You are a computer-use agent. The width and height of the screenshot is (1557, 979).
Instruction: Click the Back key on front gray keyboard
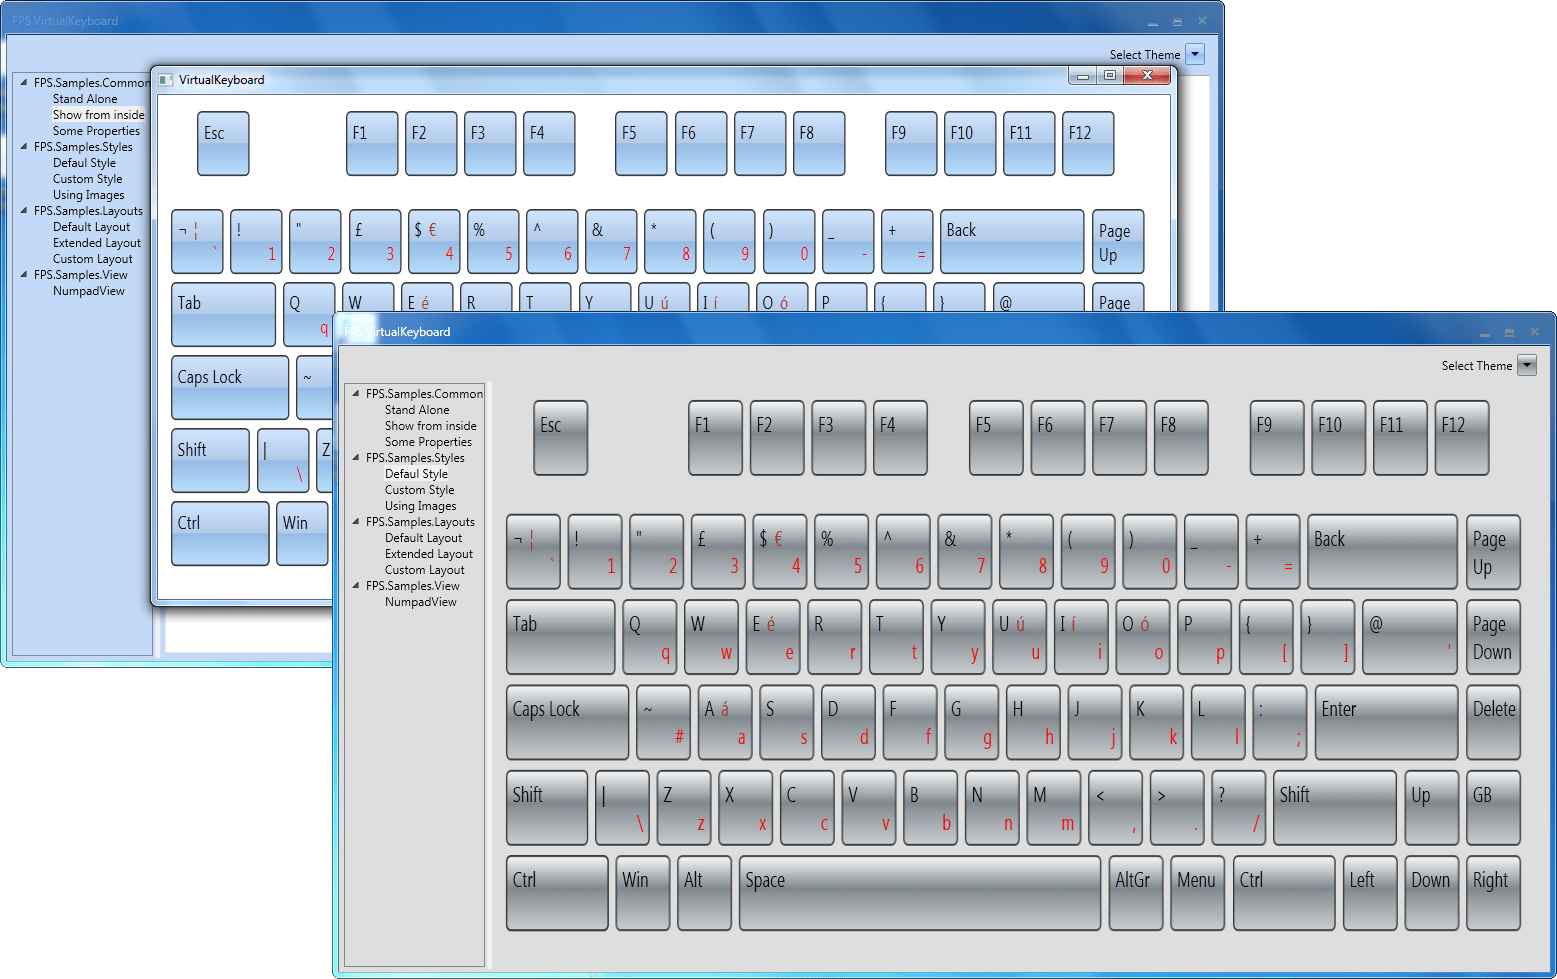(1382, 552)
